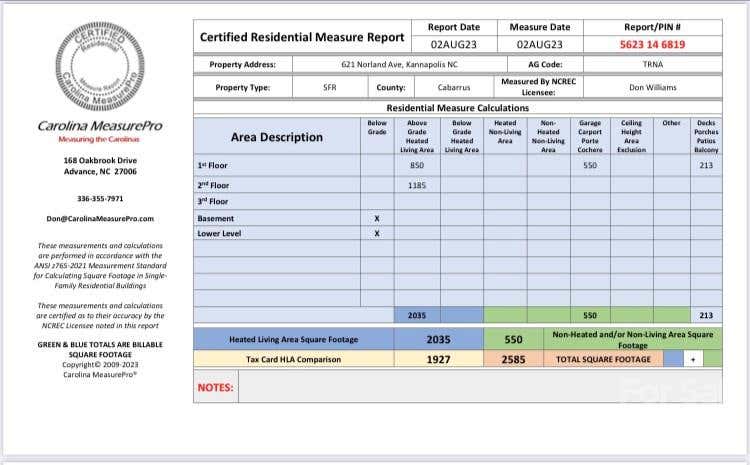Click the orange Total Square Footage 2585 cell
Screen dimensions: 750x465
tap(513, 359)
